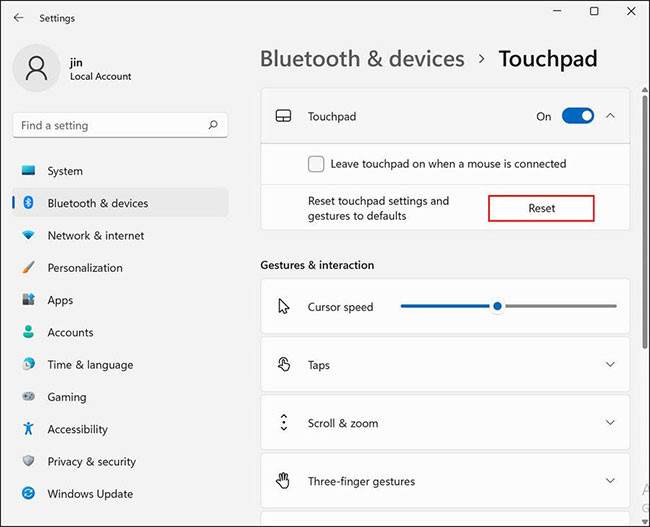Click the back arrow icon

18,17
